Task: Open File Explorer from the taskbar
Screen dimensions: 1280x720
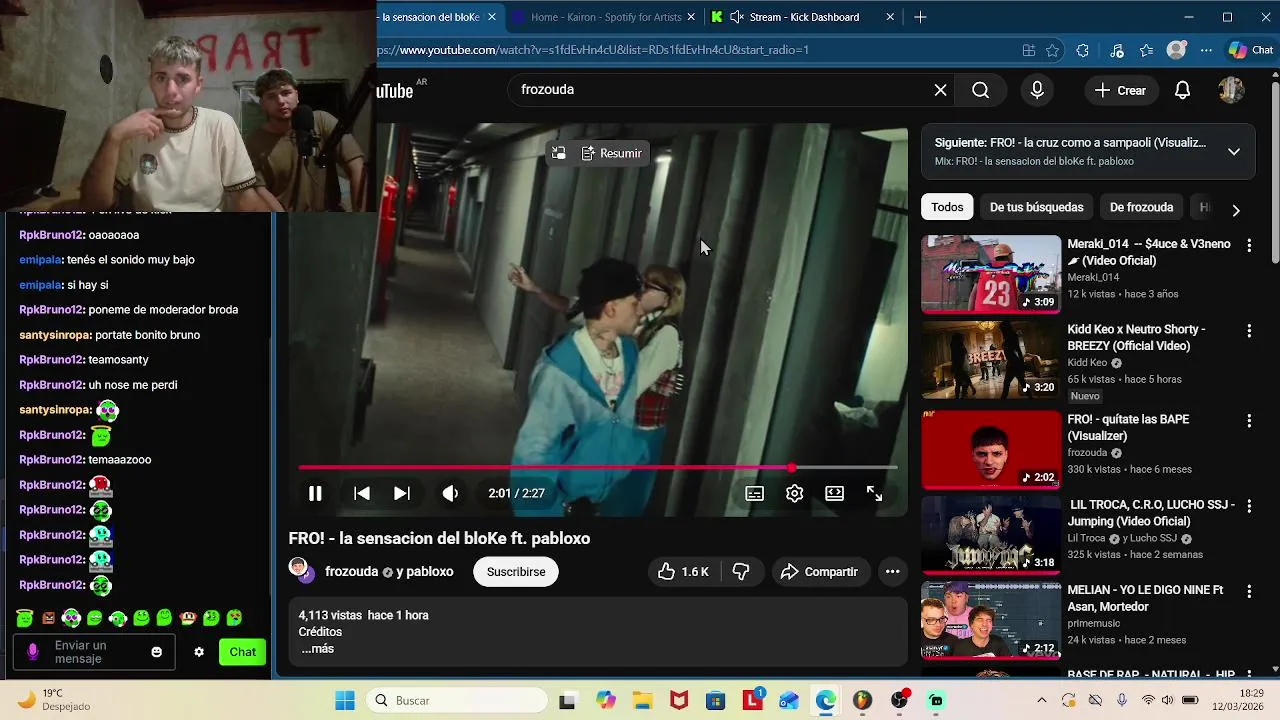Action: point(641,700)
